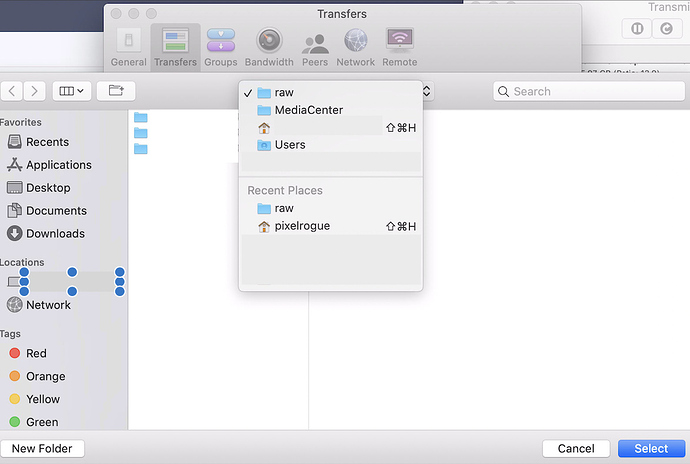The width and height of the screenshot is (690, 464).
Task: Pick pixelrogue under Recent Places
Action: point(302,226)
